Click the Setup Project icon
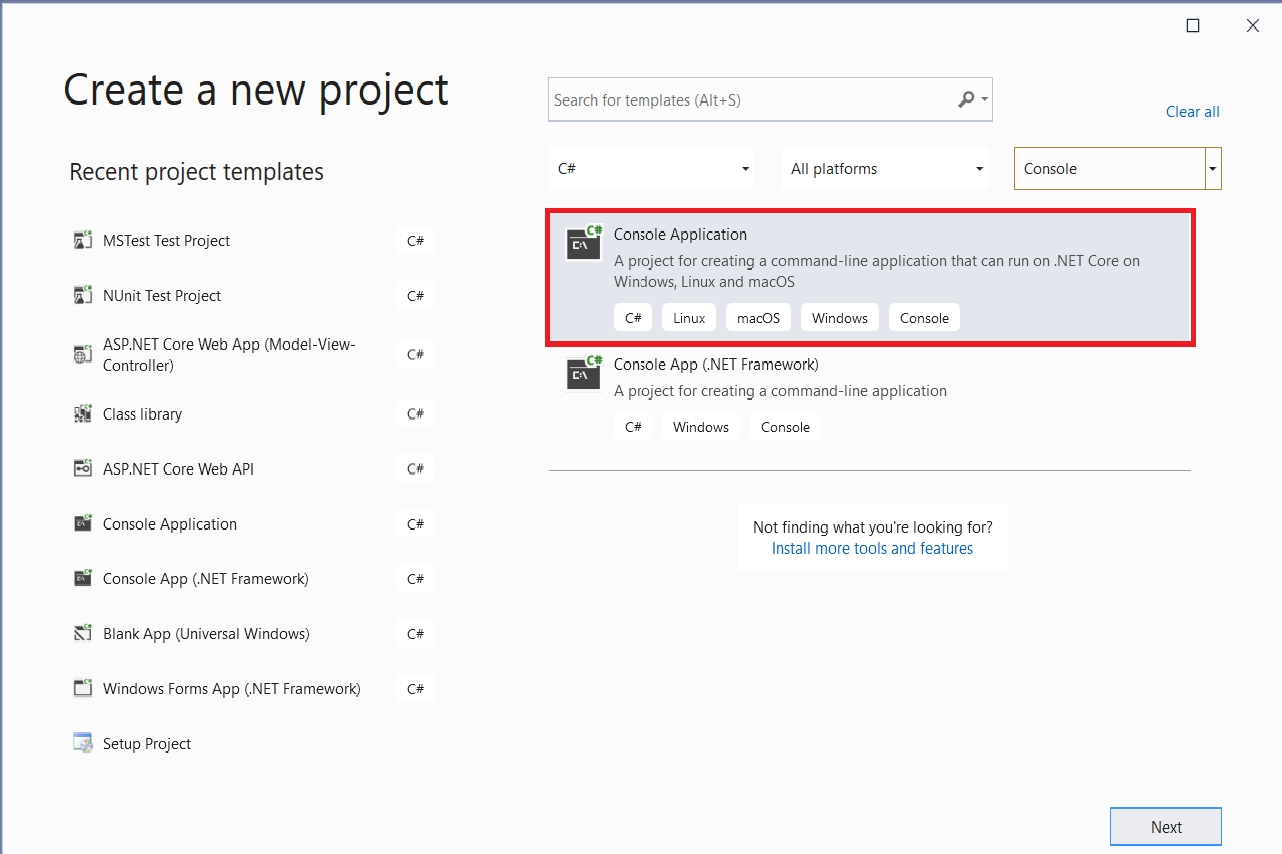Image resolution: width=1282 pixels, height=854 pixels. [83, 743]
